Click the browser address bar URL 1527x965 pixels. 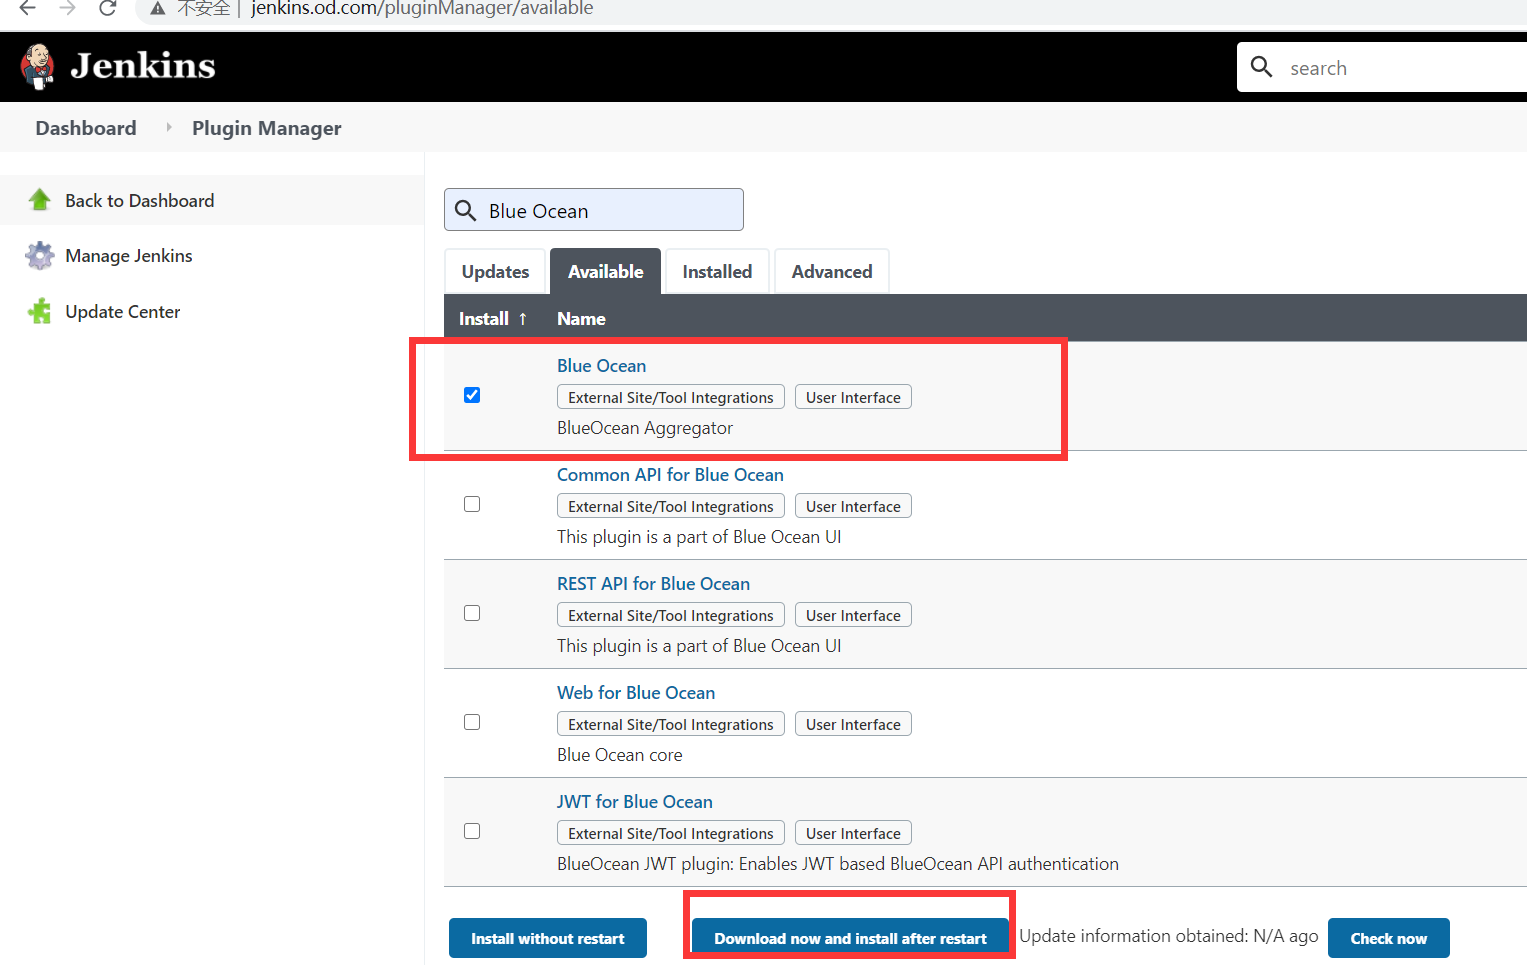tap(422, 8)
